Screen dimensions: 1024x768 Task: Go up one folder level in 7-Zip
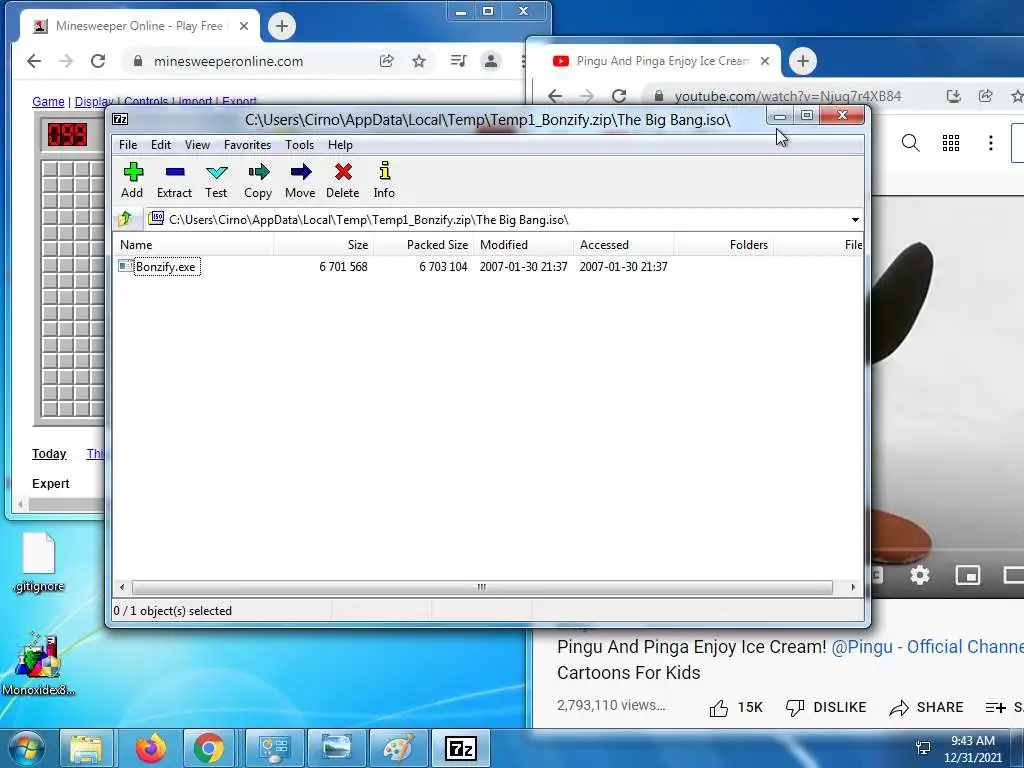click(x=125, y=219)
